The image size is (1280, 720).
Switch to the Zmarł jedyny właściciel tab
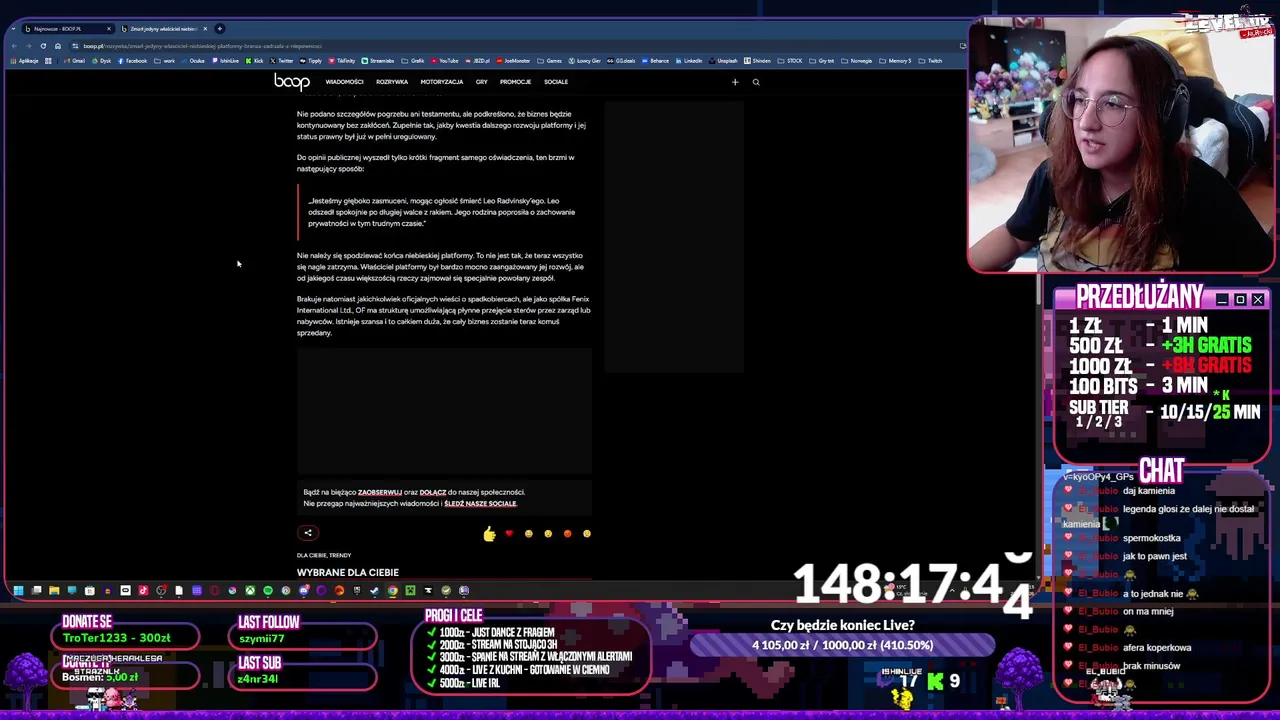[162, 29]
